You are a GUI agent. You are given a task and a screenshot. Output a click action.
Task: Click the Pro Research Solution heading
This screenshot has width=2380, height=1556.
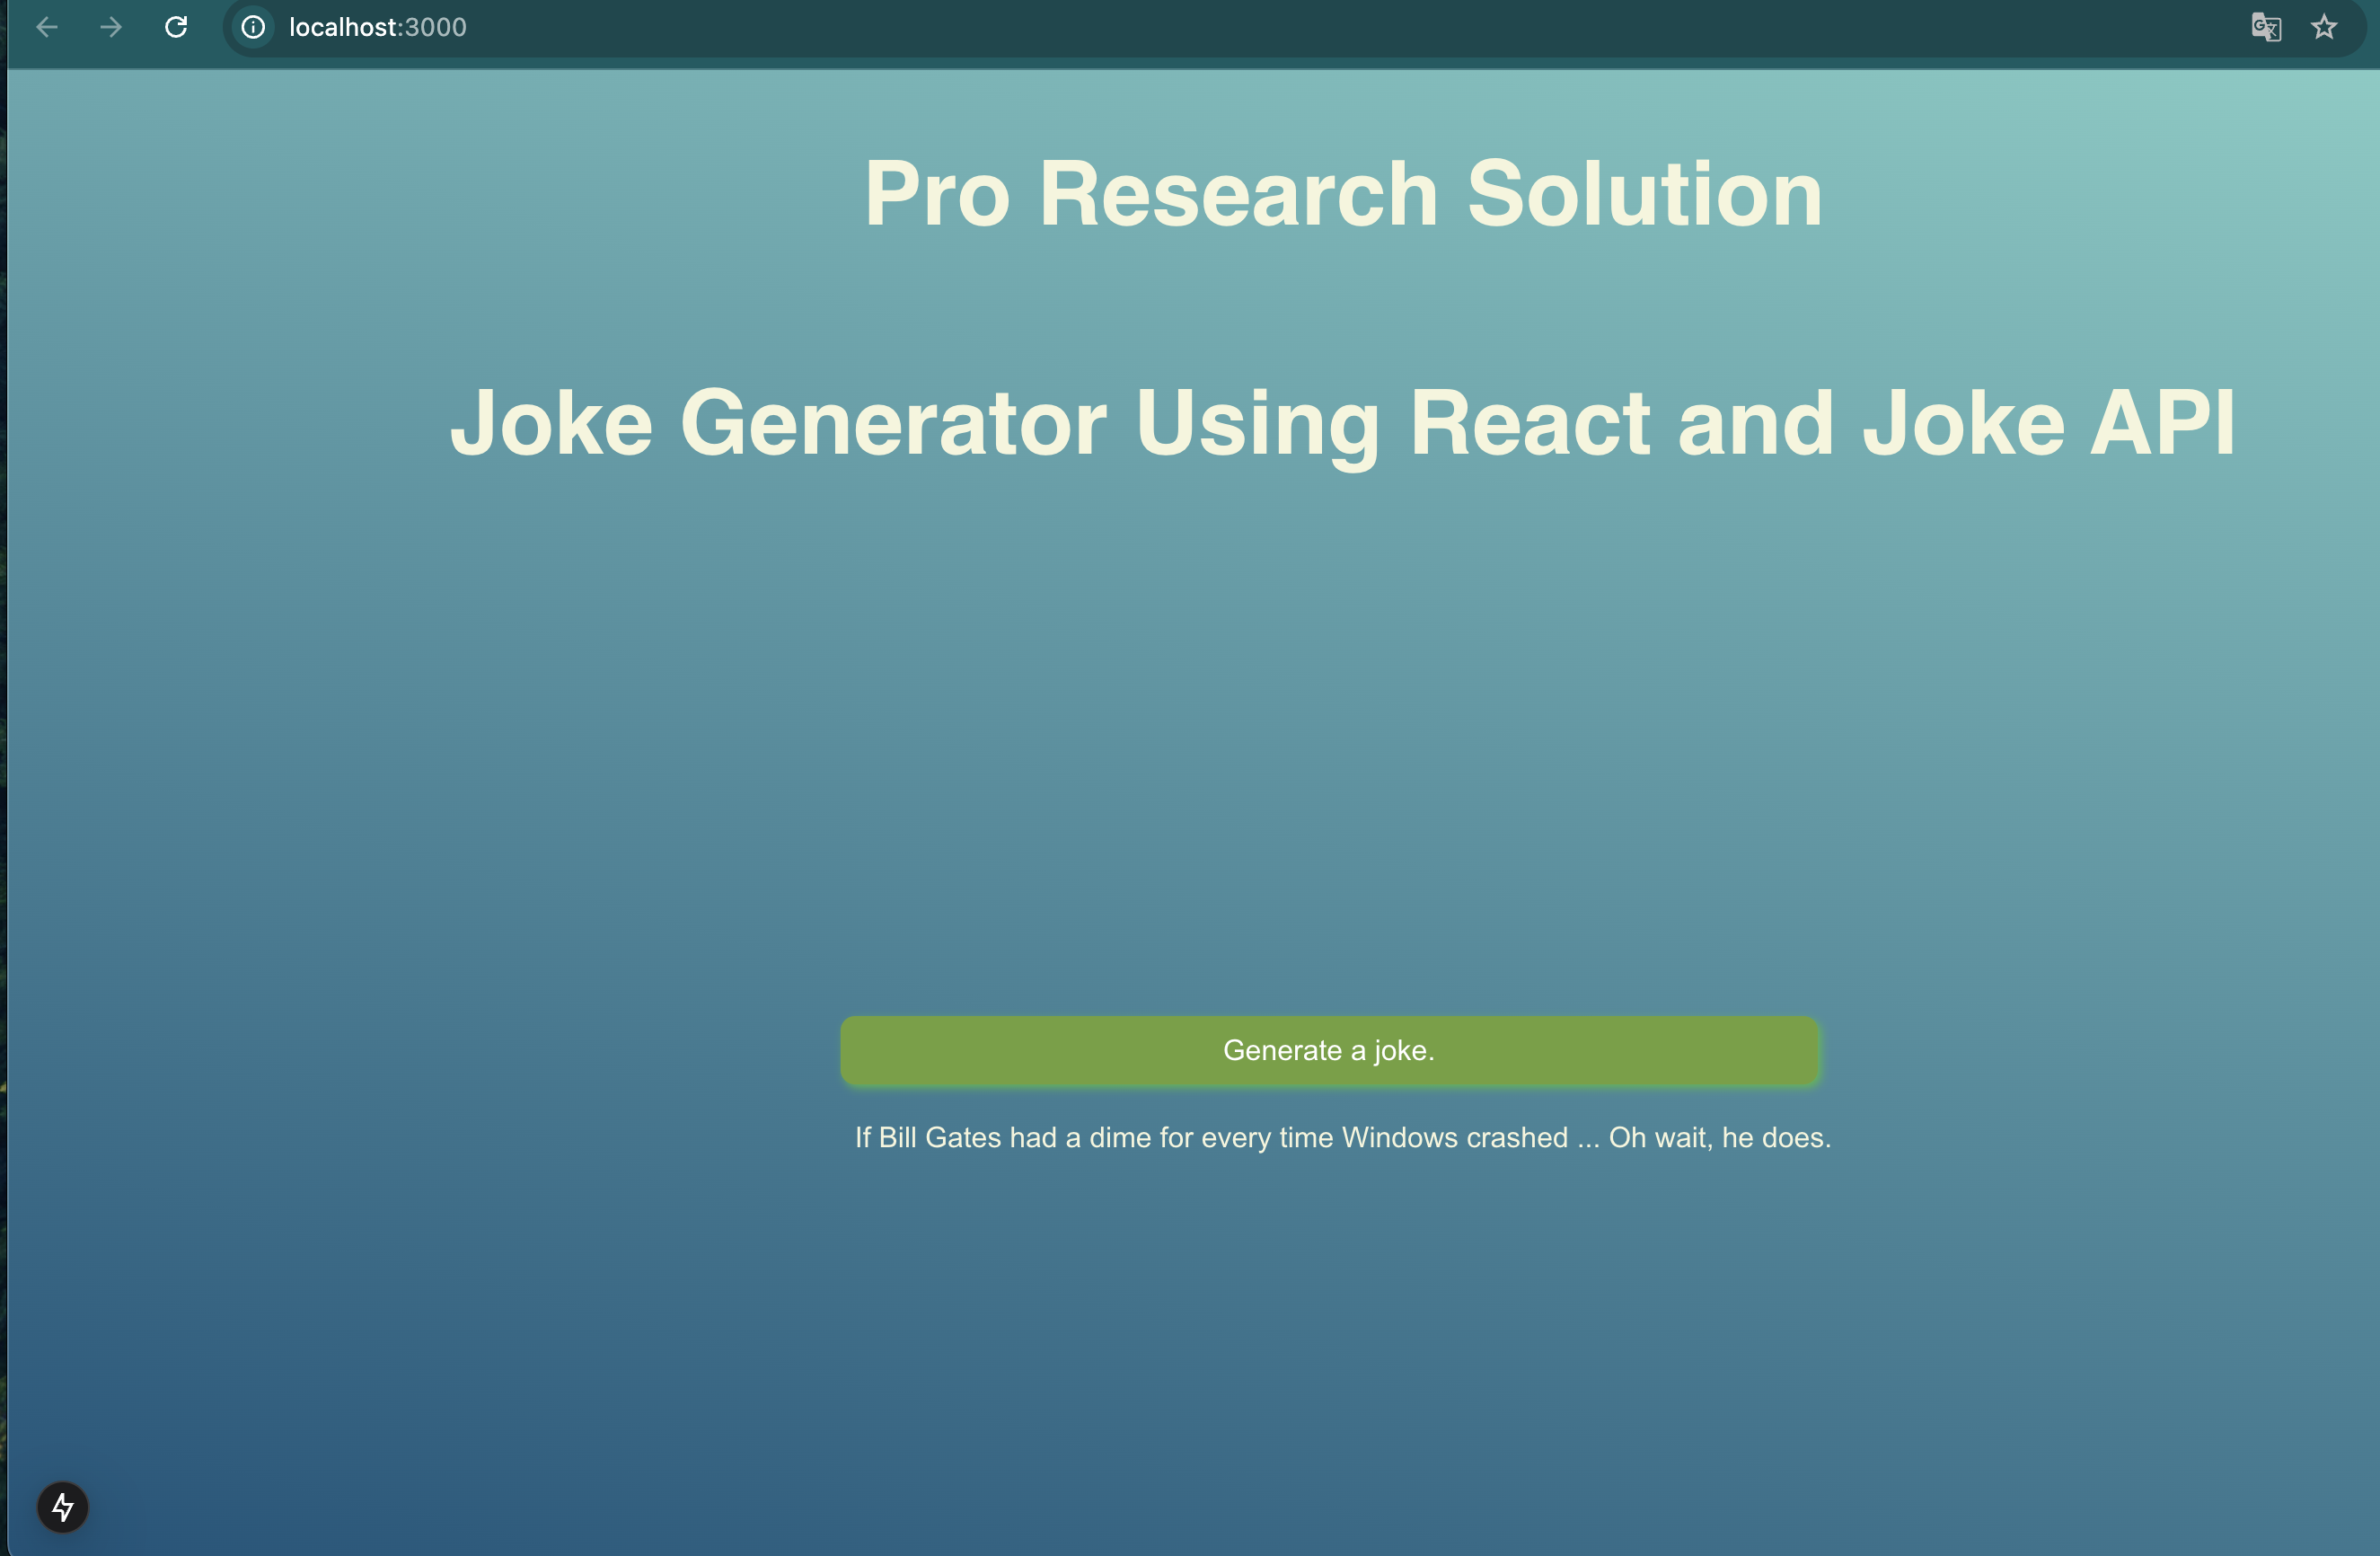pos(1342,195)
